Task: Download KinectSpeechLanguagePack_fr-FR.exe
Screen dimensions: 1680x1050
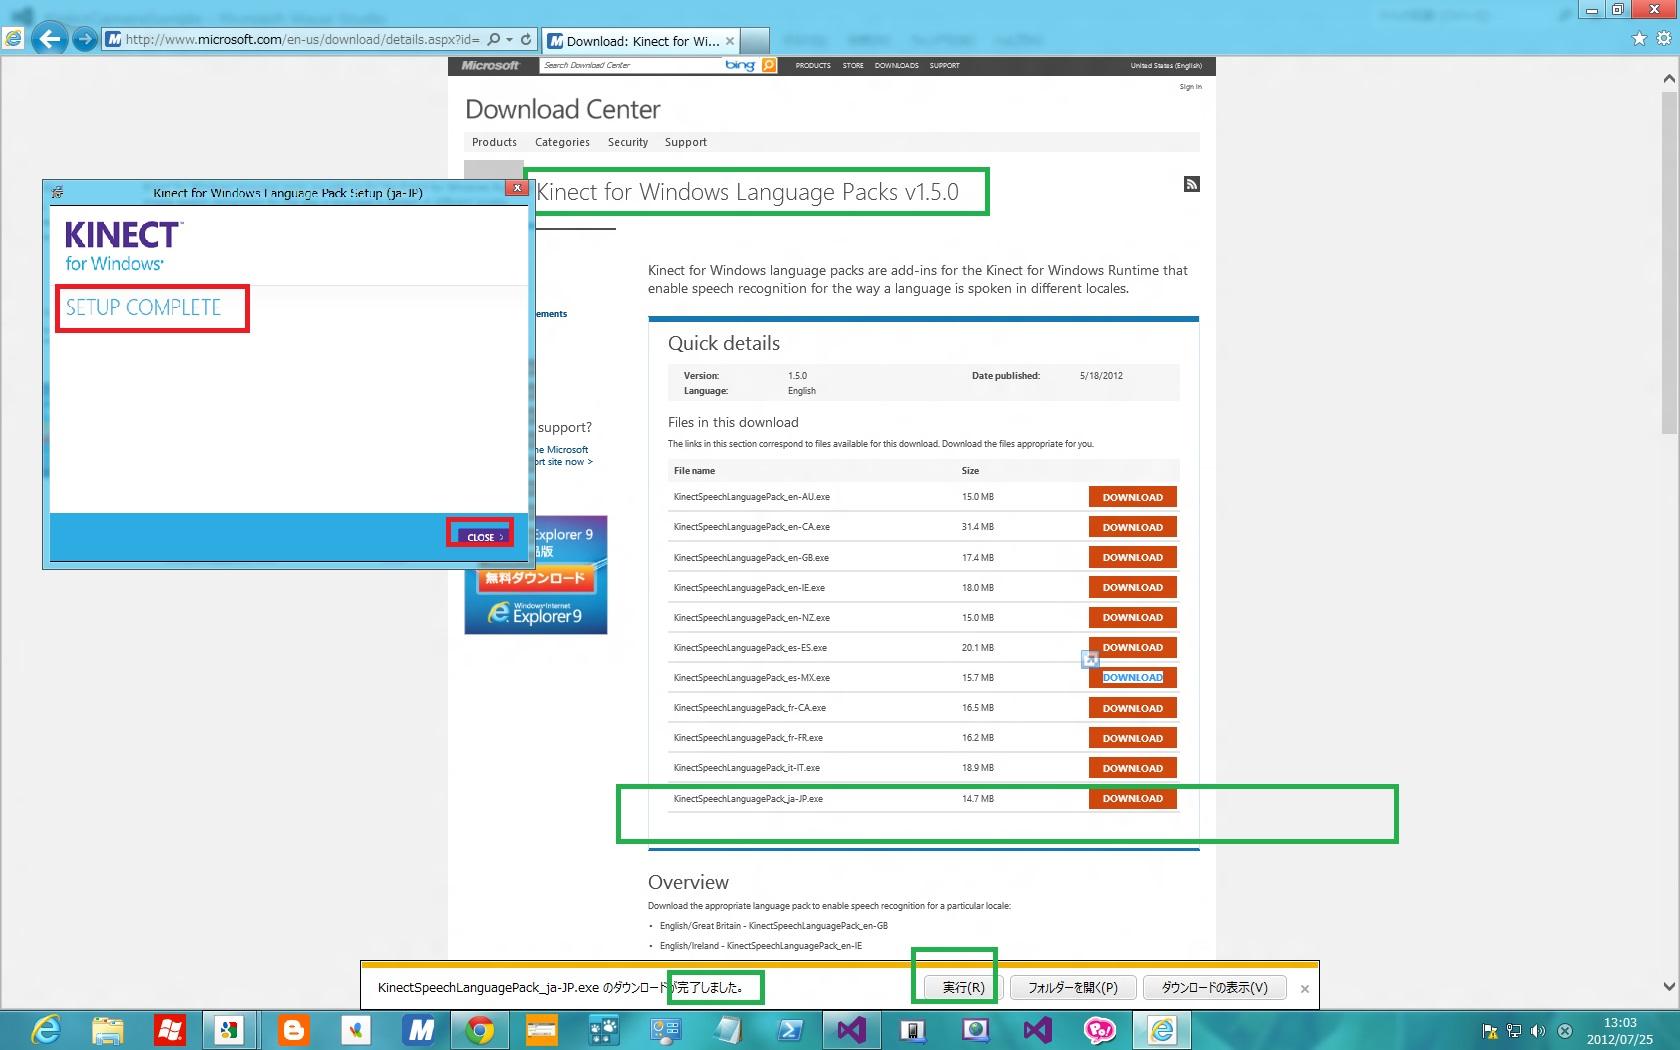Action: [1133, 738]
